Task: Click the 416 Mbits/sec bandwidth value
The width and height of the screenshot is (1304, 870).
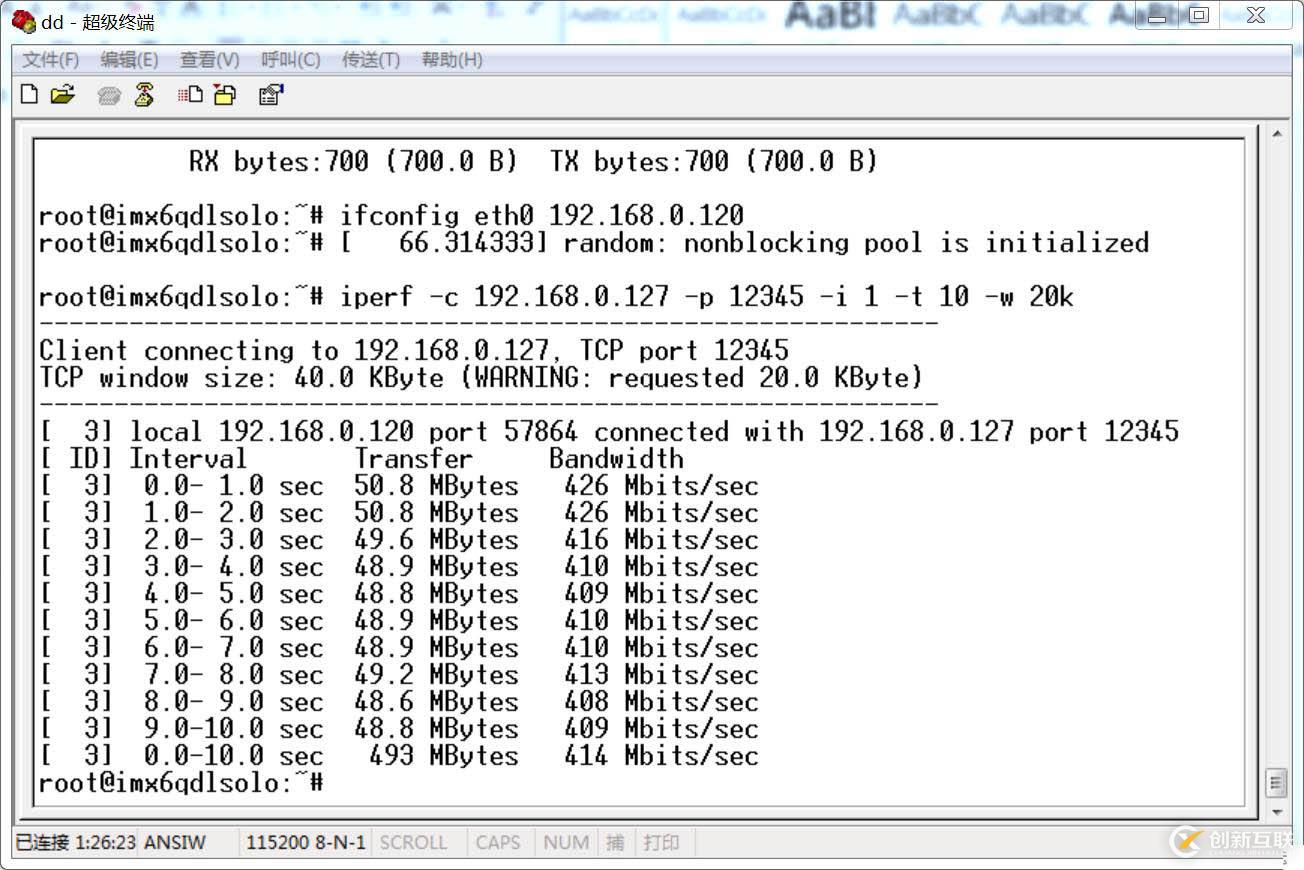Action: tap(661, 540)
